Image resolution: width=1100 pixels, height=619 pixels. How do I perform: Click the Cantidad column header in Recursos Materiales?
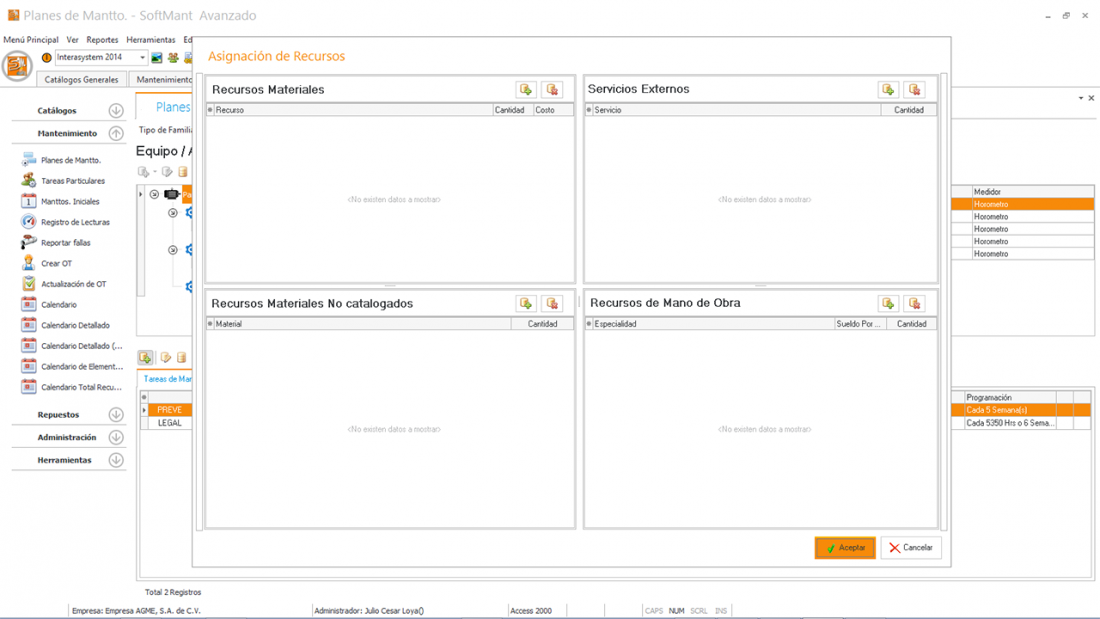coord(509,110)
